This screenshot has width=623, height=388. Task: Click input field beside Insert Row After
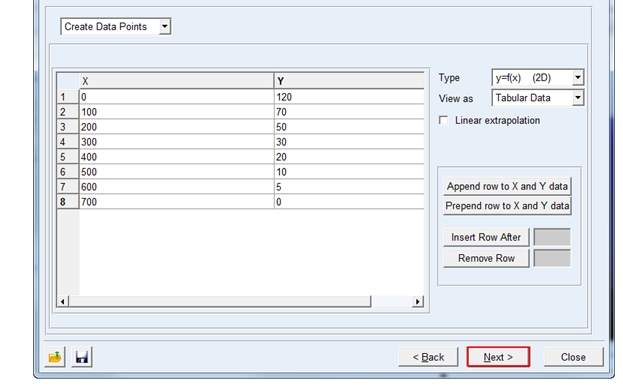(x=552, y=237)
